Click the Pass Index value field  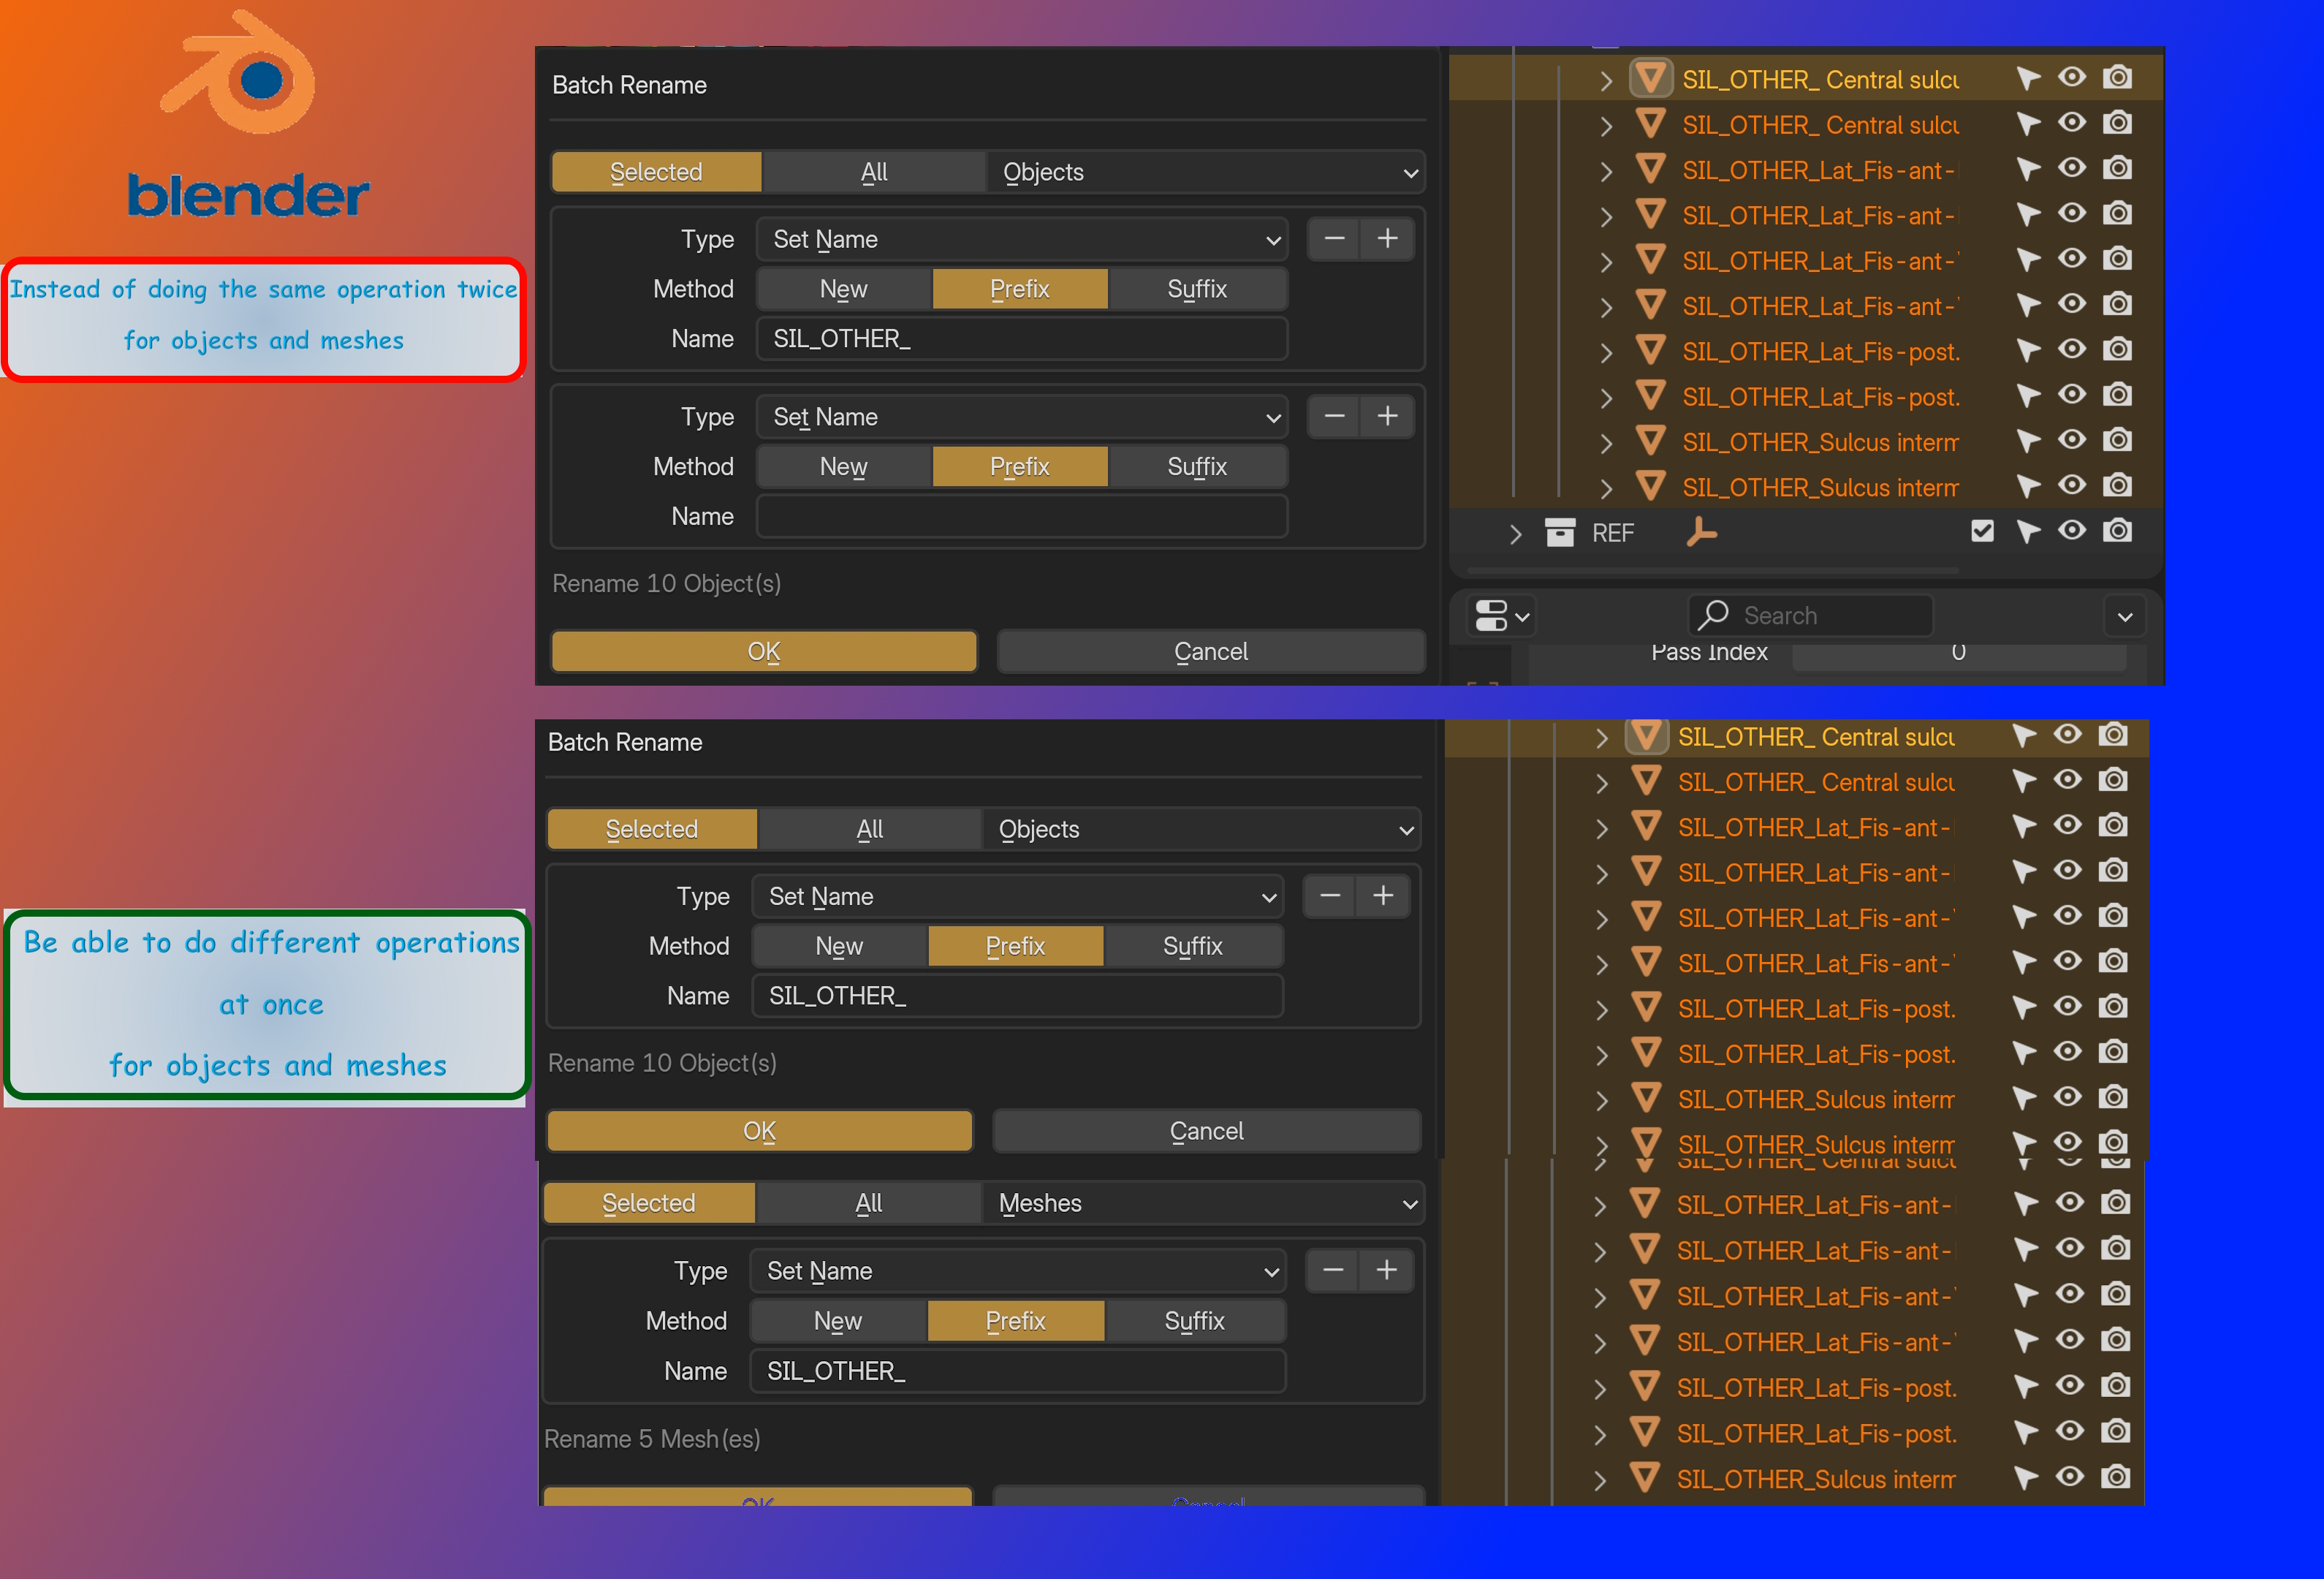coord(1958,654)
